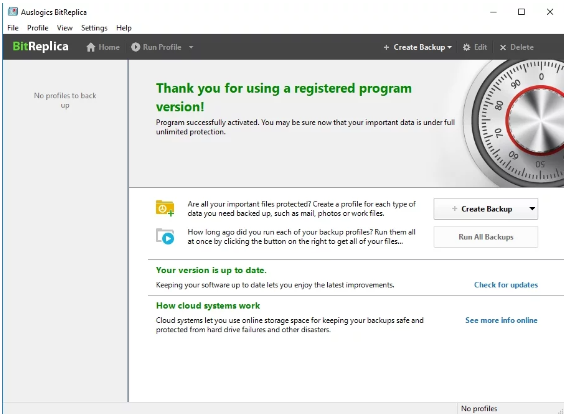Click the resize grip in the status bar corner
Screen dimensions: 574x419
[560, 411]
